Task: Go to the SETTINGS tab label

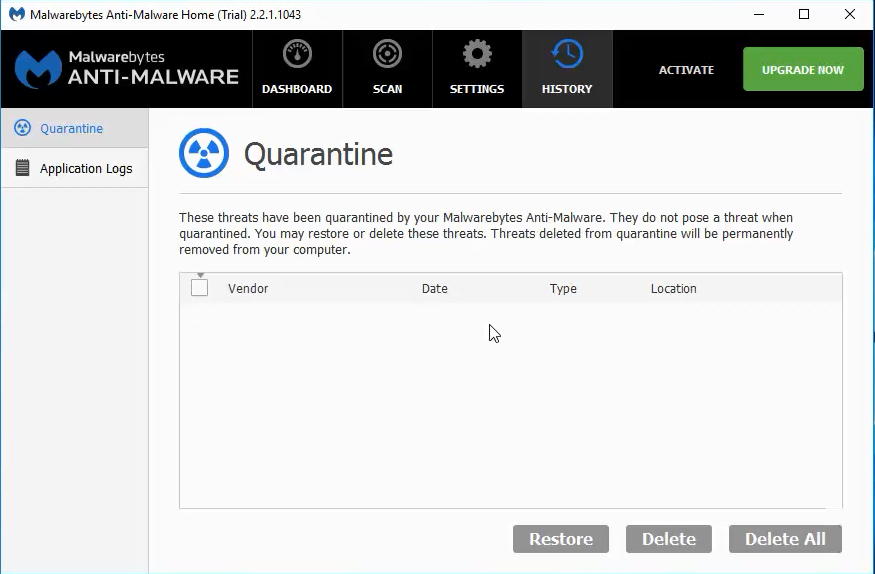Action: pyautogui.click(x=477, y=89)
